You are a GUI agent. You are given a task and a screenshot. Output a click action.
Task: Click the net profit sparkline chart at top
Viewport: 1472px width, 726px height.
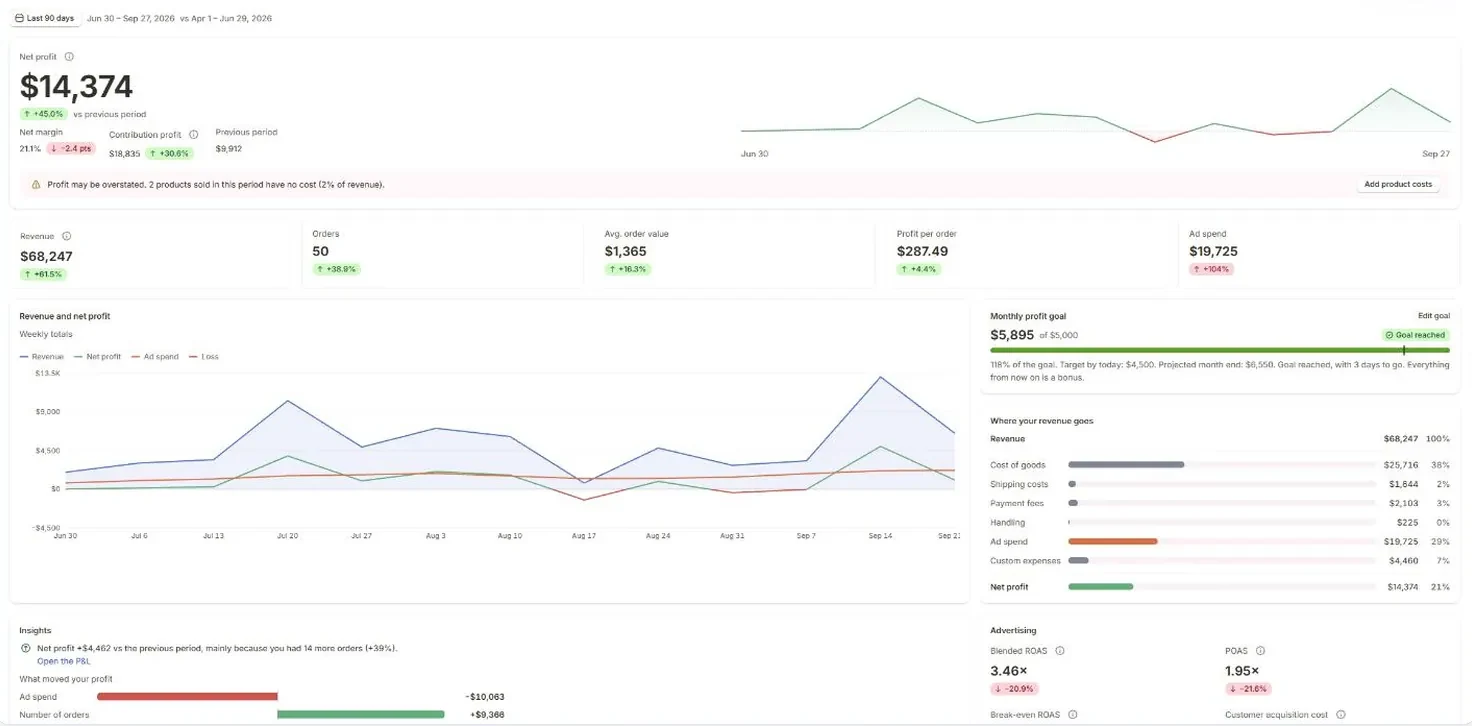tap(1095, 117)
